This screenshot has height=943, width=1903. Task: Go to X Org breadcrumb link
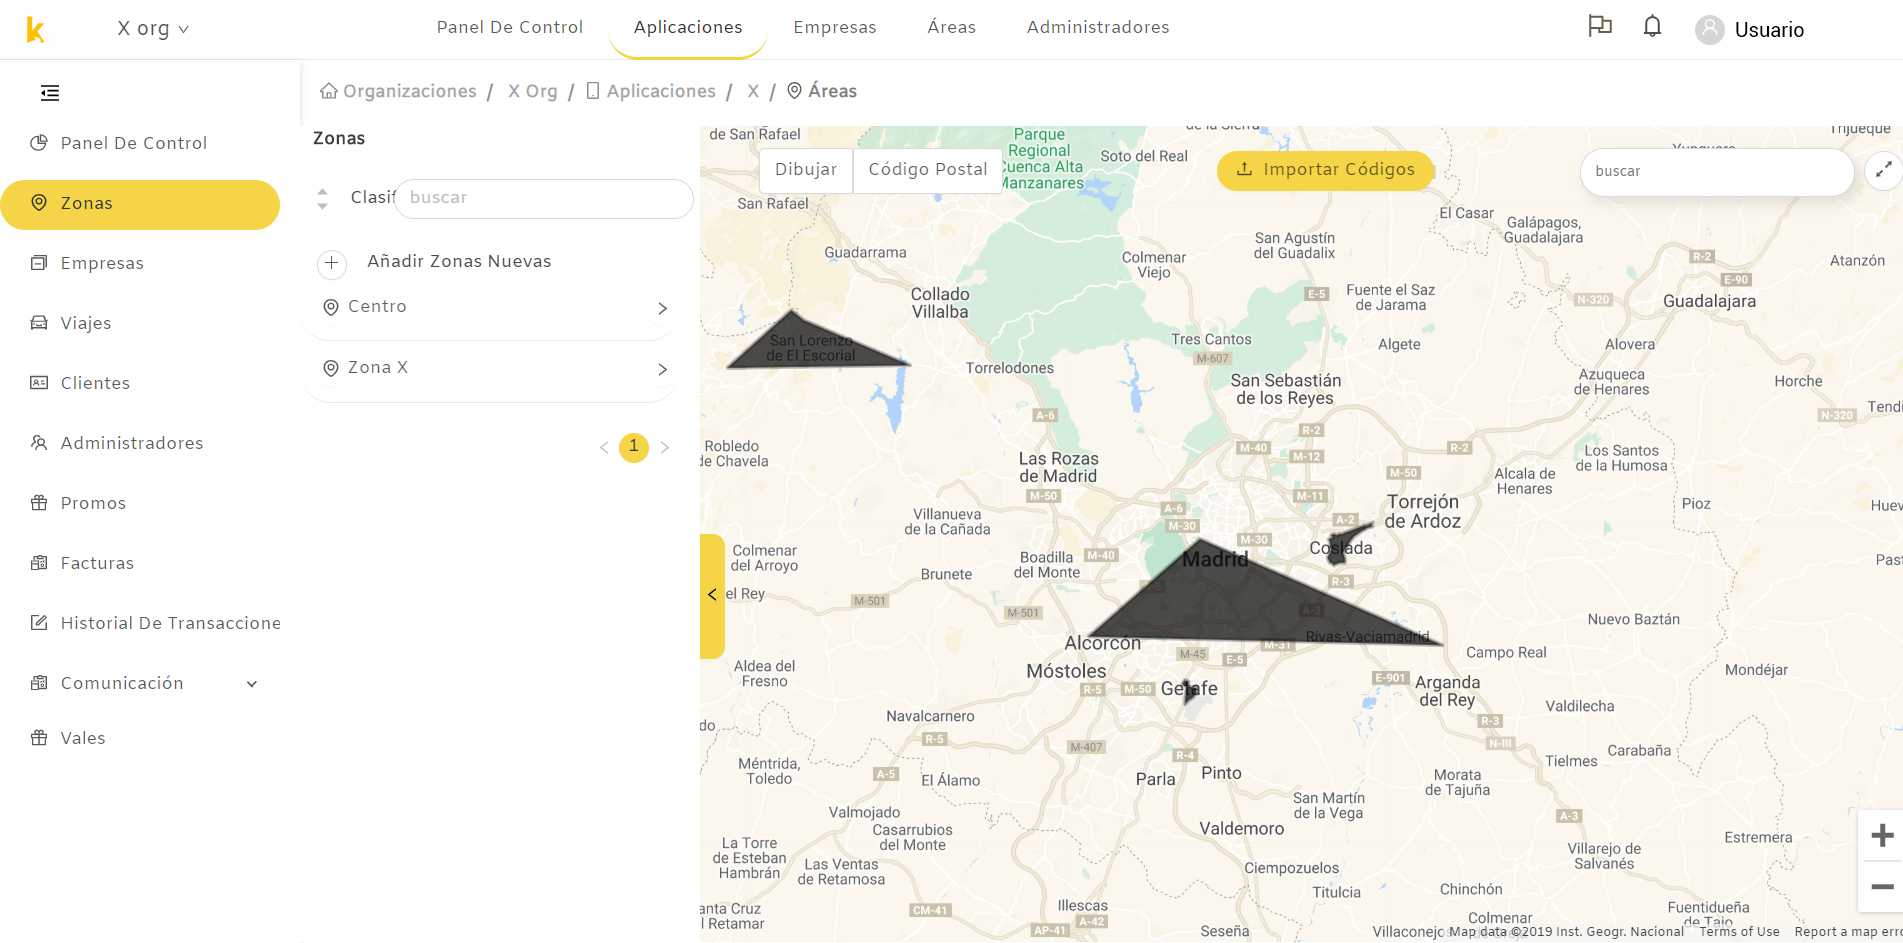[533, 91]
